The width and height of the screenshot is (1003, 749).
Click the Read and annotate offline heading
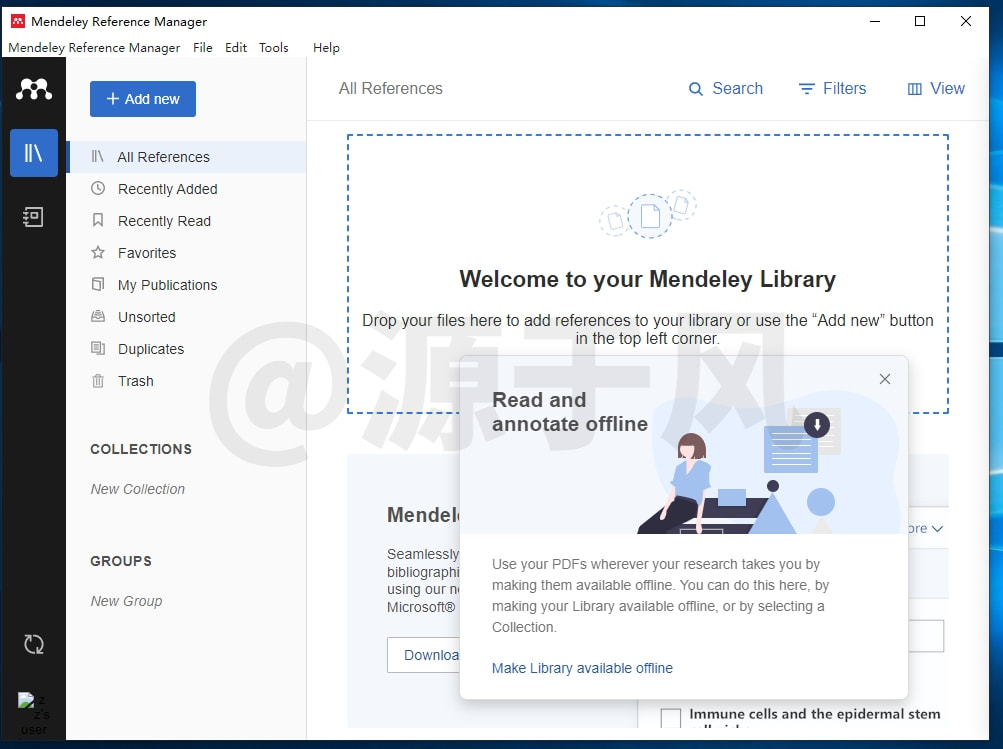coord(569,412)
